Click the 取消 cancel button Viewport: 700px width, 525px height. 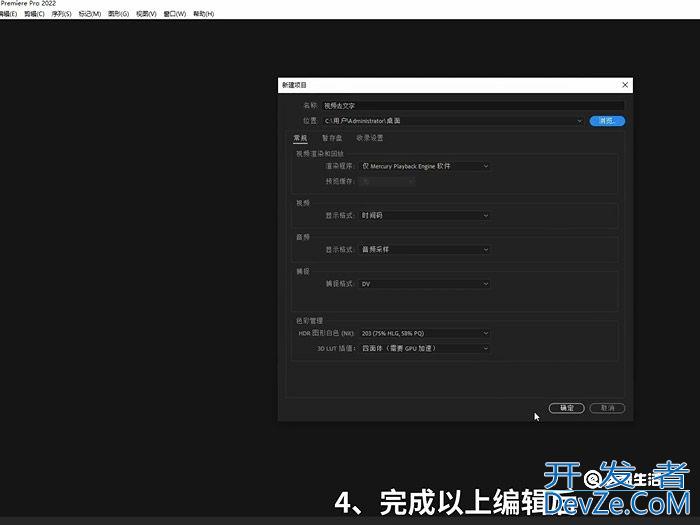pos(607,408)
